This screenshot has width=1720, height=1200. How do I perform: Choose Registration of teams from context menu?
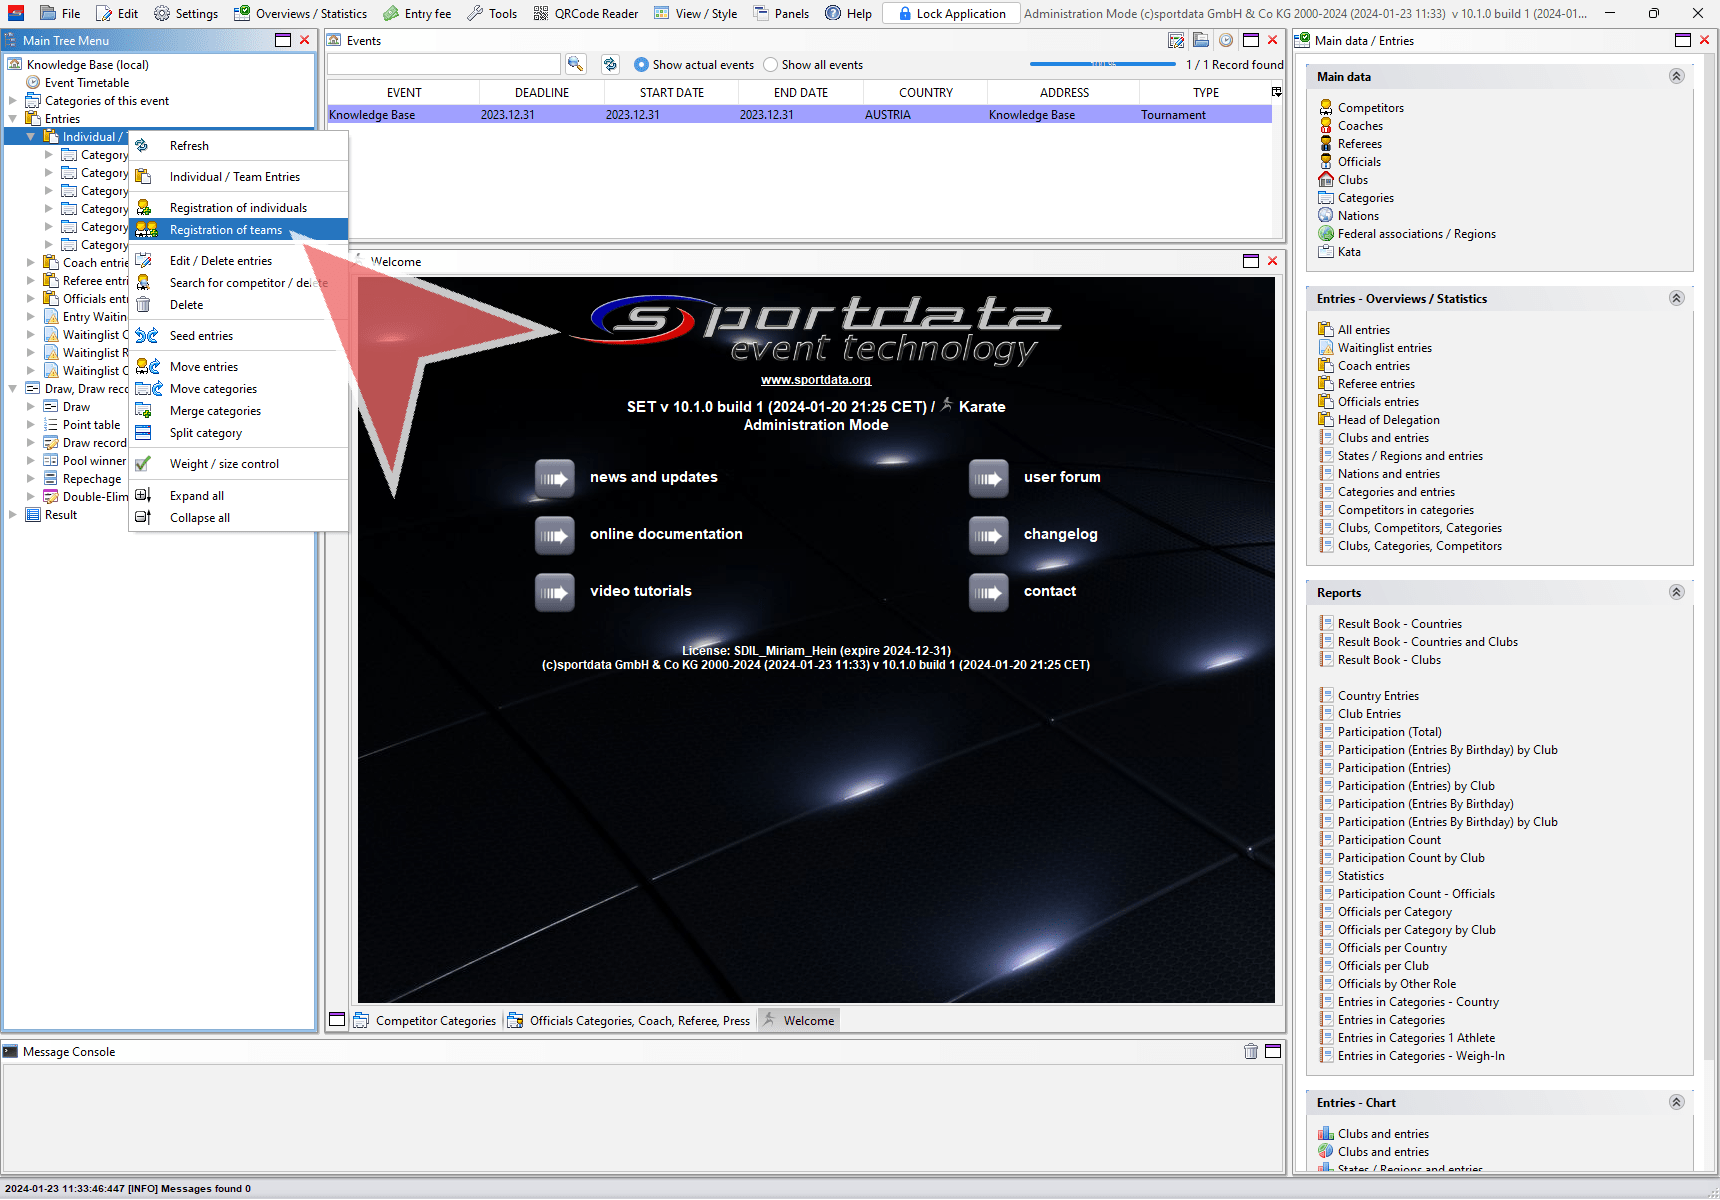[x=226, y=230]
